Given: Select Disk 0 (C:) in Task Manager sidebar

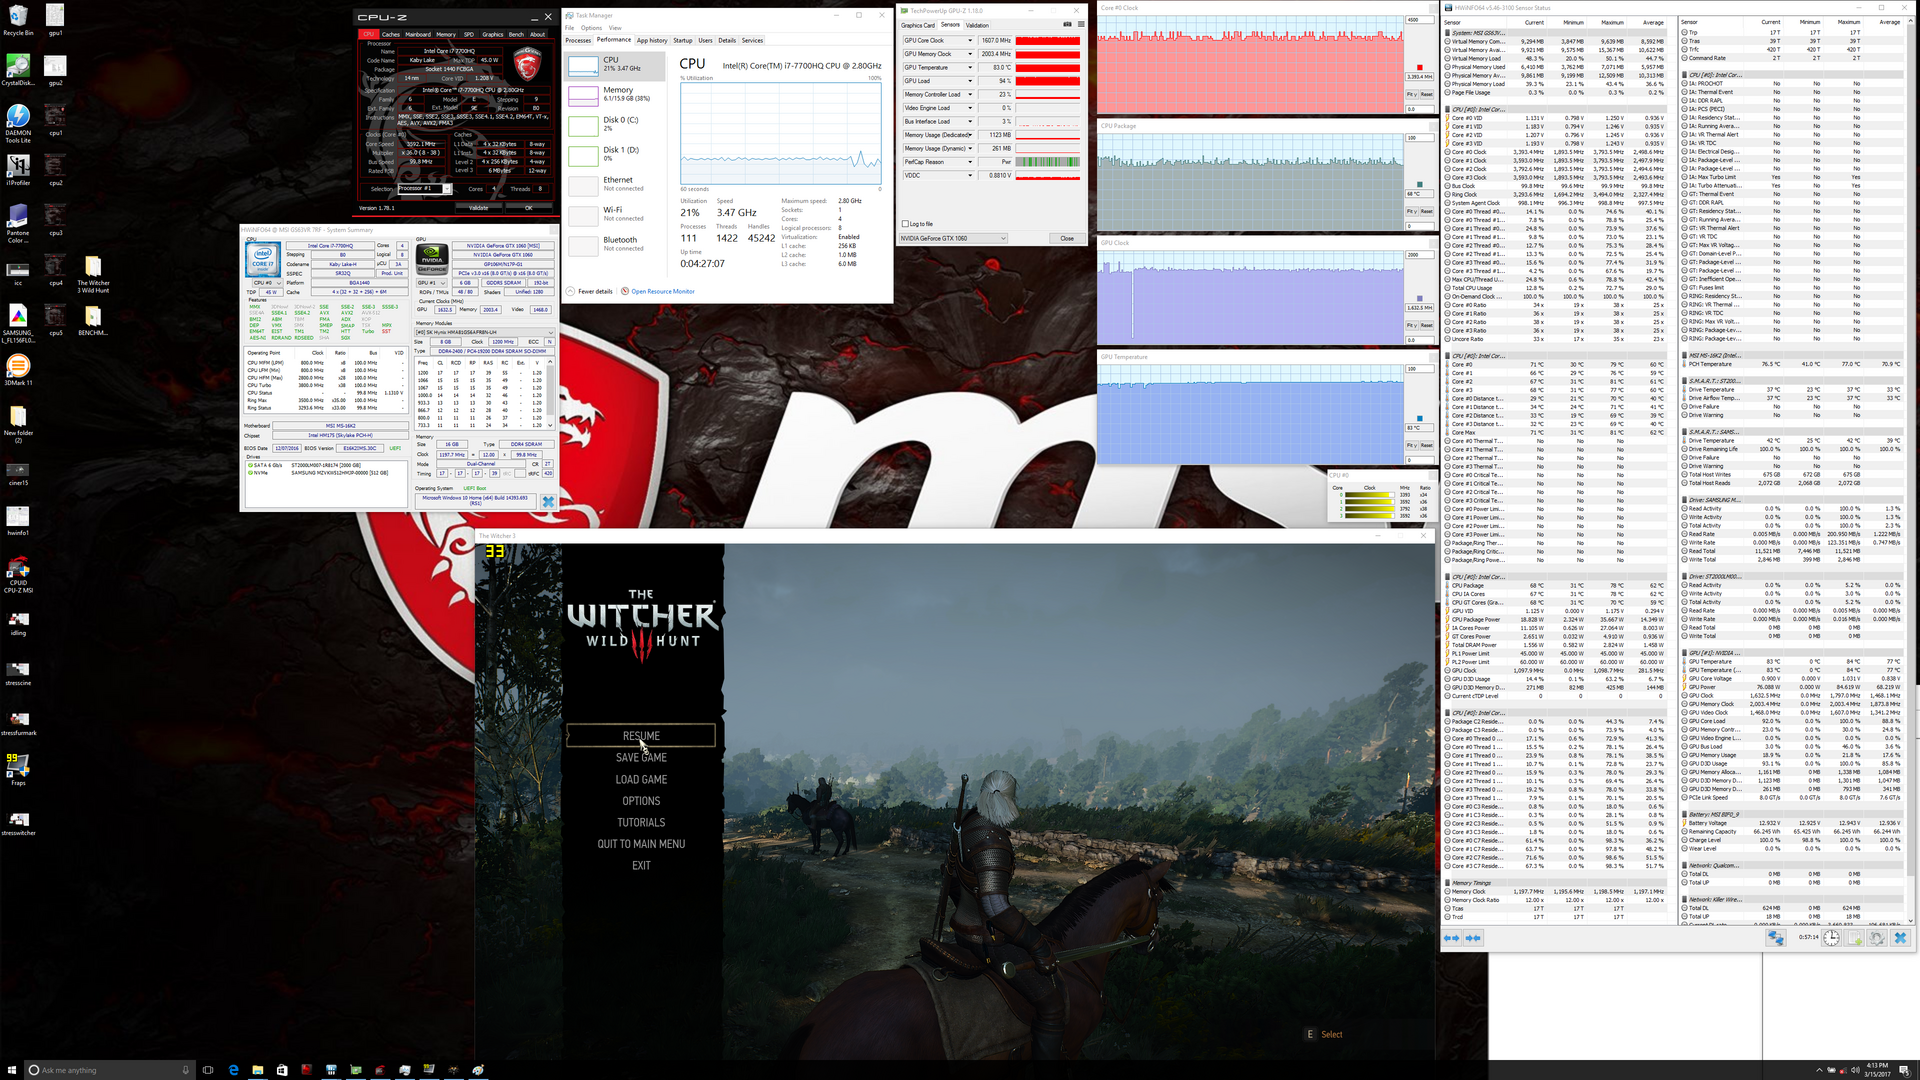Looking at the screenshot, I should (615, 125).
